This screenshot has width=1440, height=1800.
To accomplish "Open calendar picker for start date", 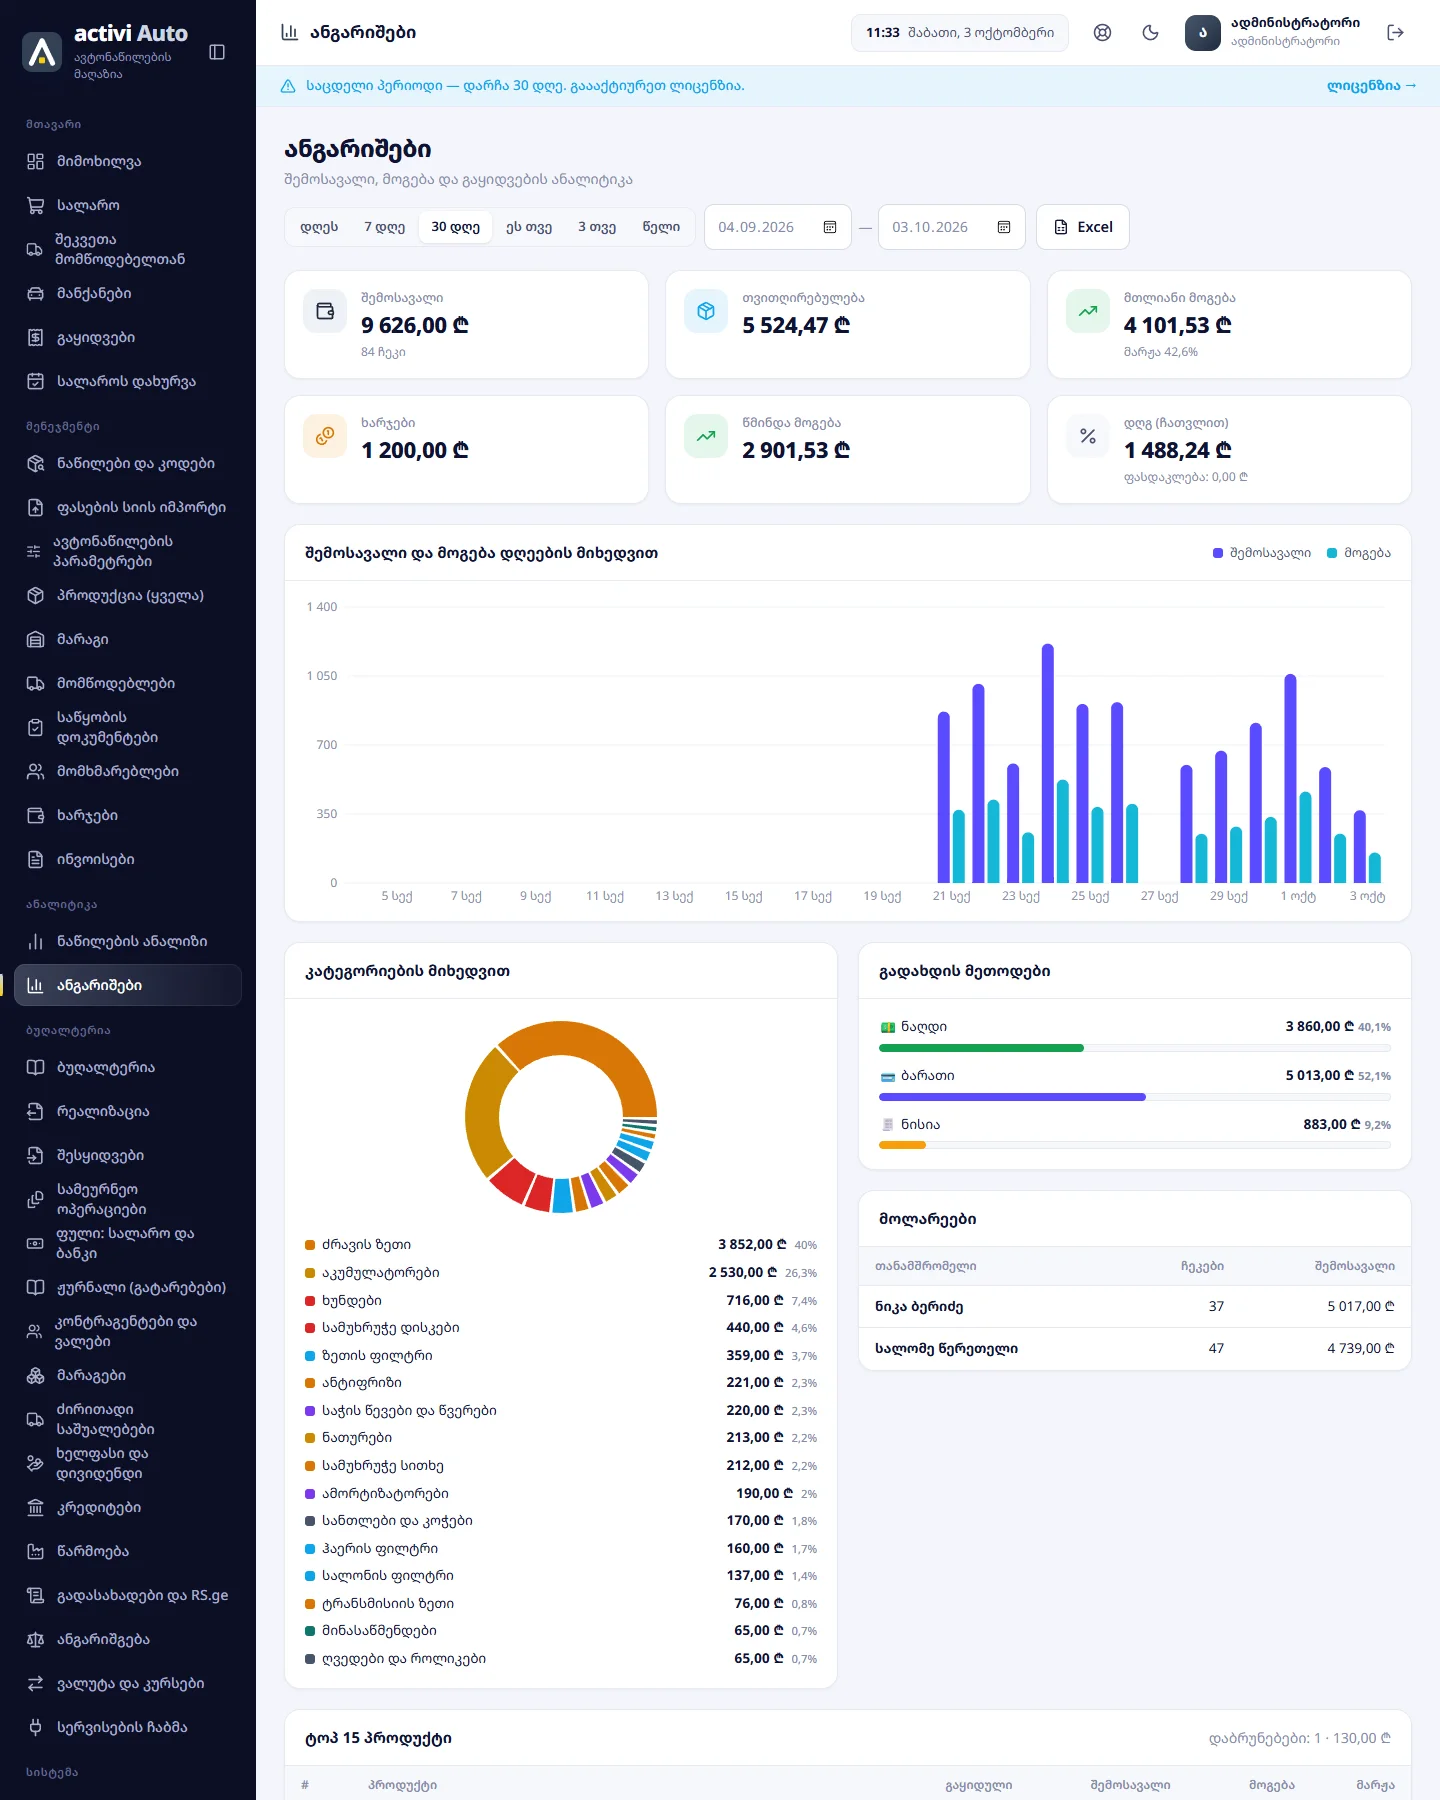I will (x=830, y=227).
